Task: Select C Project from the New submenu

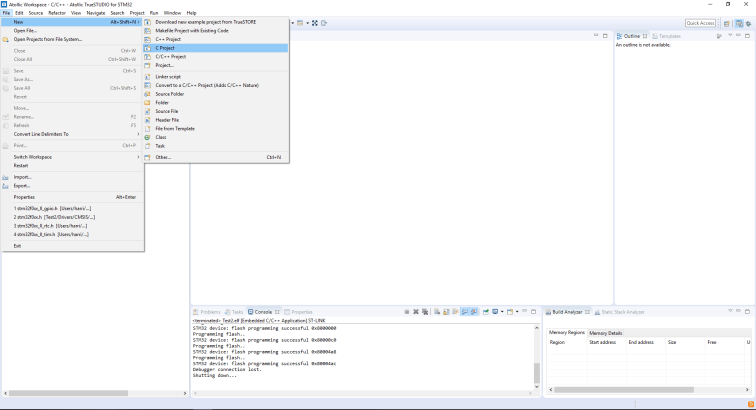Action: [x=165, y=48]
